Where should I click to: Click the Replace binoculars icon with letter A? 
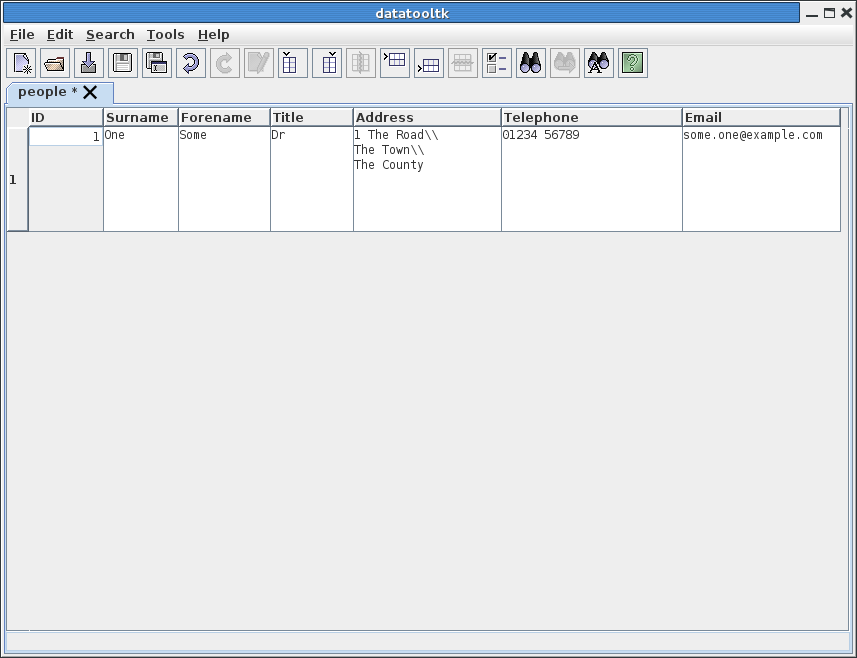coord(599,63)
